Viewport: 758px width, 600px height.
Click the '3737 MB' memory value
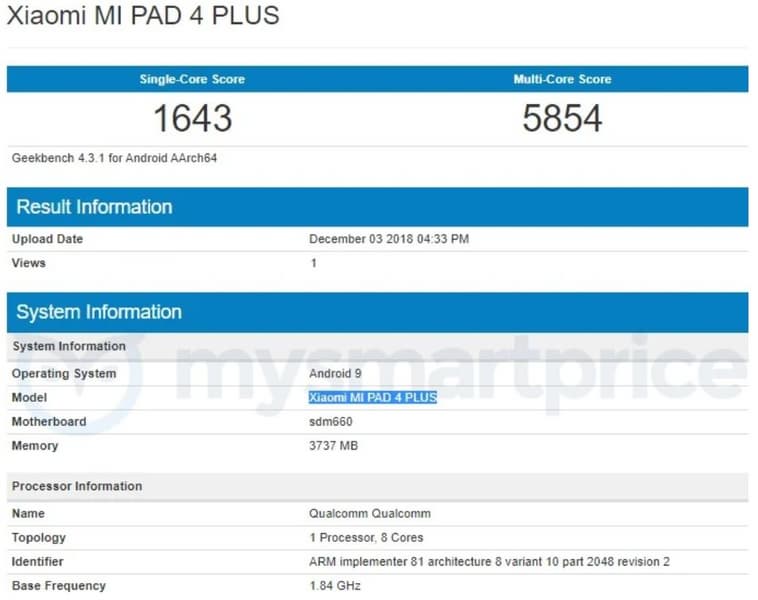pyautogui.click(x=334, y=446)
